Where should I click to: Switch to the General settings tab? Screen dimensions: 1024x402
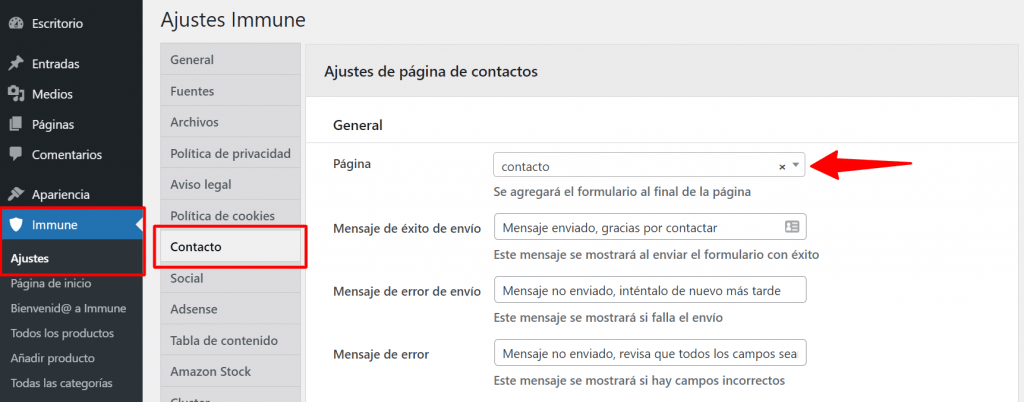[192, 60]
